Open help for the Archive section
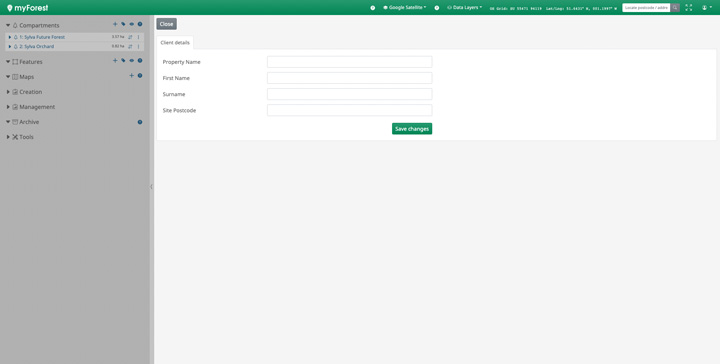The width and height of the screenshot is (720, 364). click(x=140, y=122)
